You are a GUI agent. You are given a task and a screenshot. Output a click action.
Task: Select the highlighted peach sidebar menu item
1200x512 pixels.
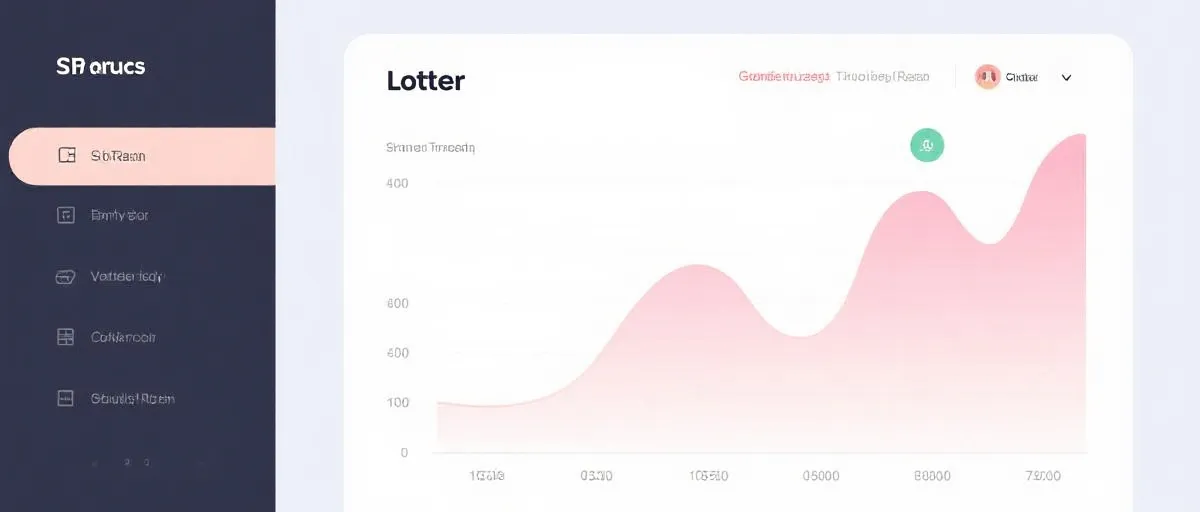[142, 156]
